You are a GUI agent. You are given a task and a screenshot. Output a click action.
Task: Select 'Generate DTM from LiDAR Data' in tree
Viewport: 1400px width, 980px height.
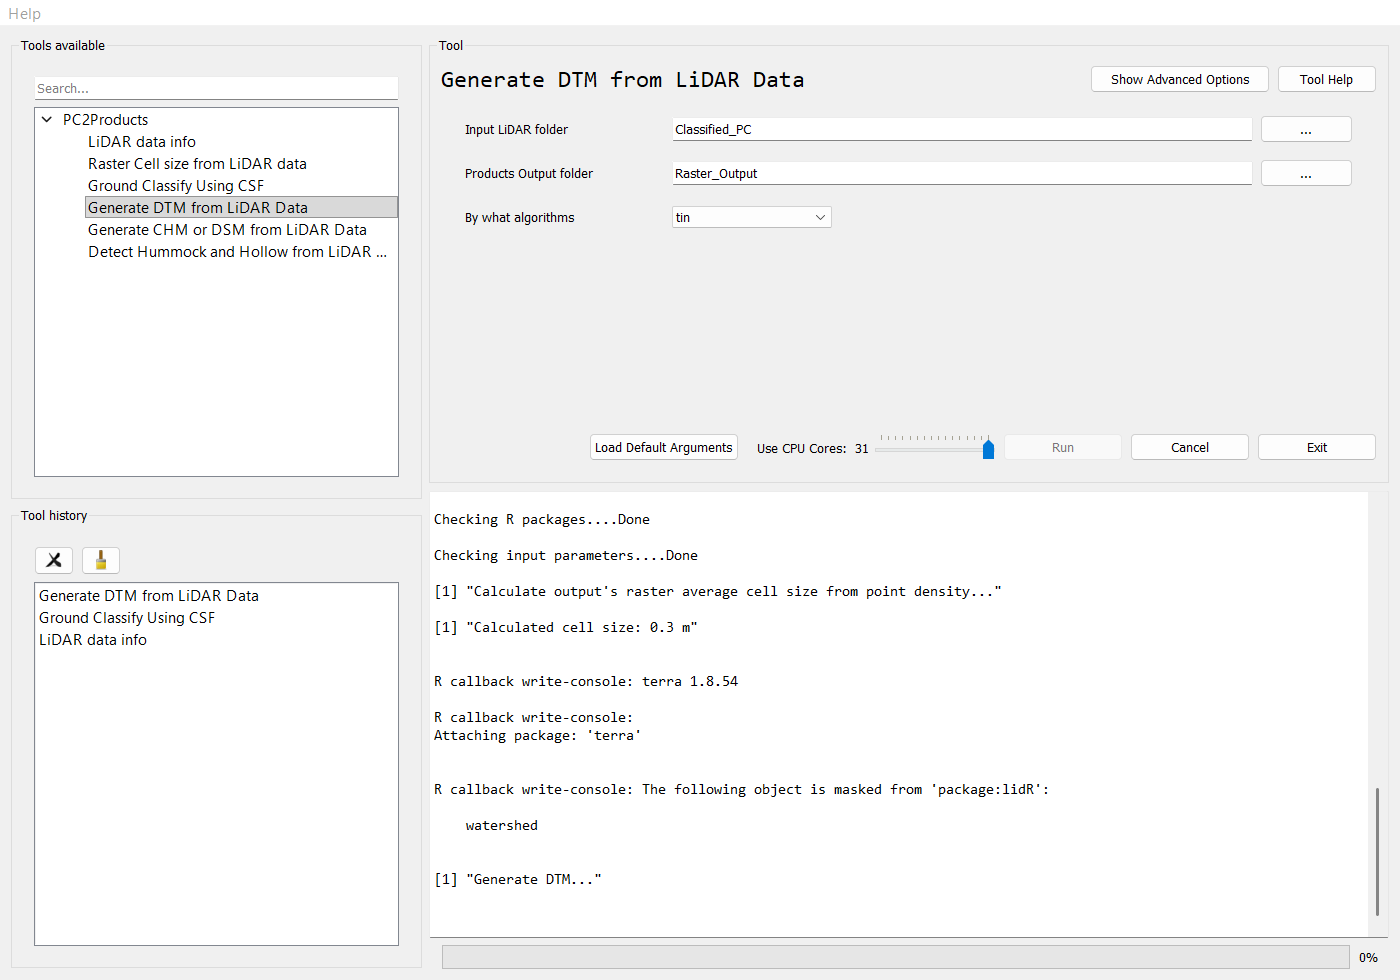pos(241,208)
